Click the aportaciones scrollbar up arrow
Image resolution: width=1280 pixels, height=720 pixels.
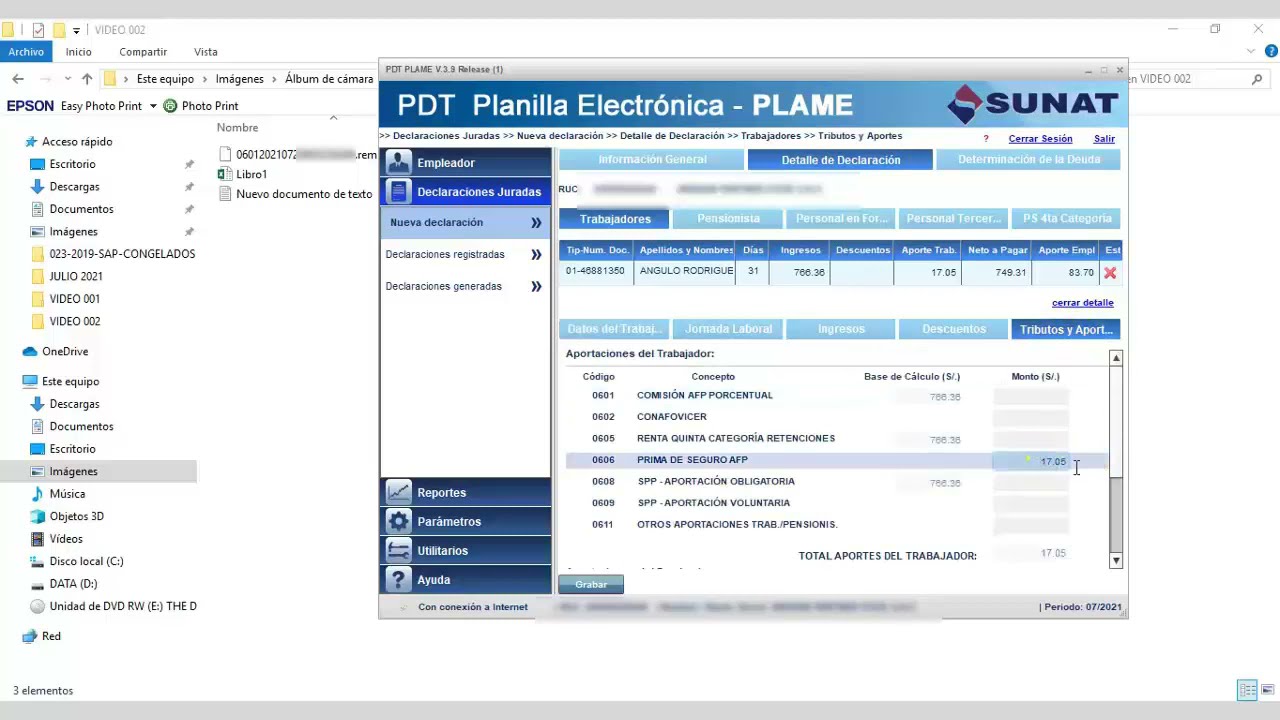pos(1116,358)
